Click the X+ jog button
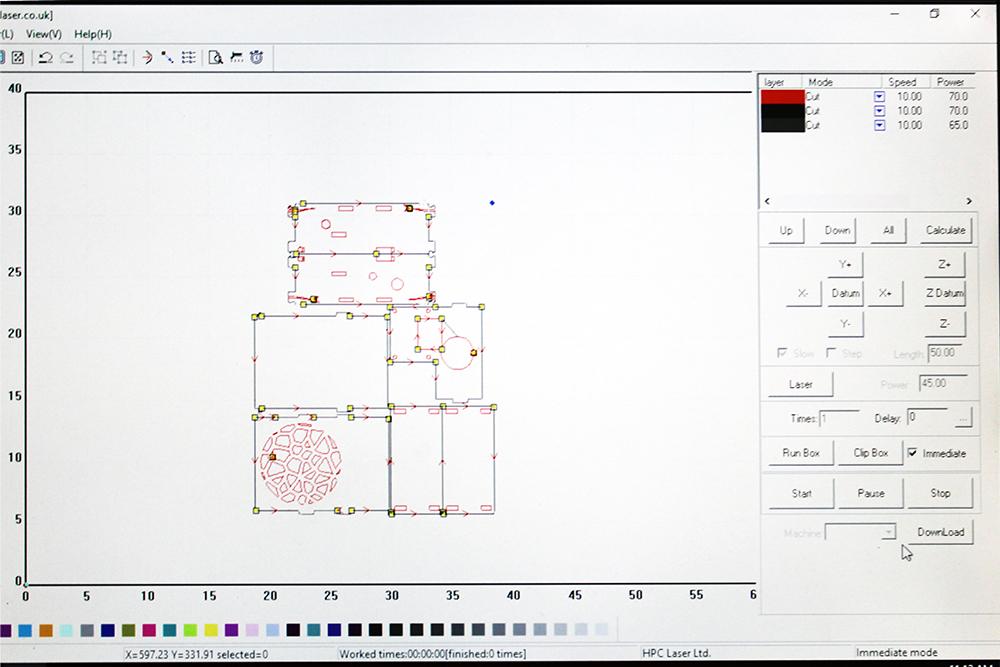The image size is (1000, 667). pos(885,293)
